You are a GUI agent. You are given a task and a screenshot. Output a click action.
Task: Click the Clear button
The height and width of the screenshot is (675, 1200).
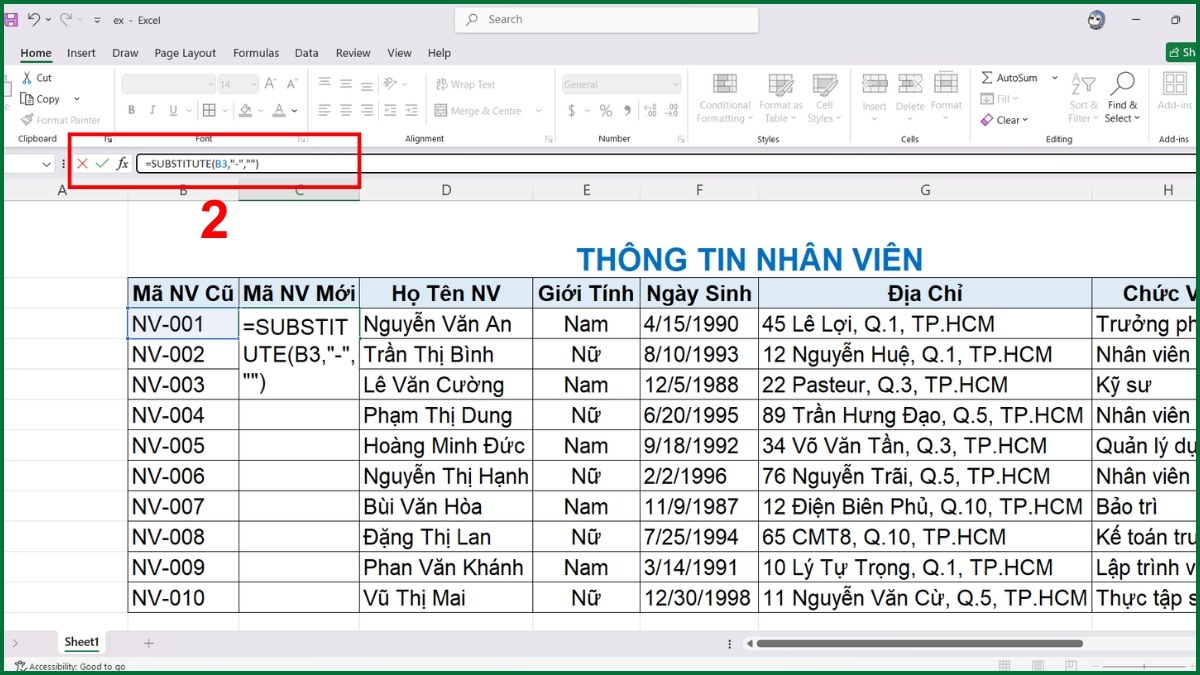point(1005,119)
